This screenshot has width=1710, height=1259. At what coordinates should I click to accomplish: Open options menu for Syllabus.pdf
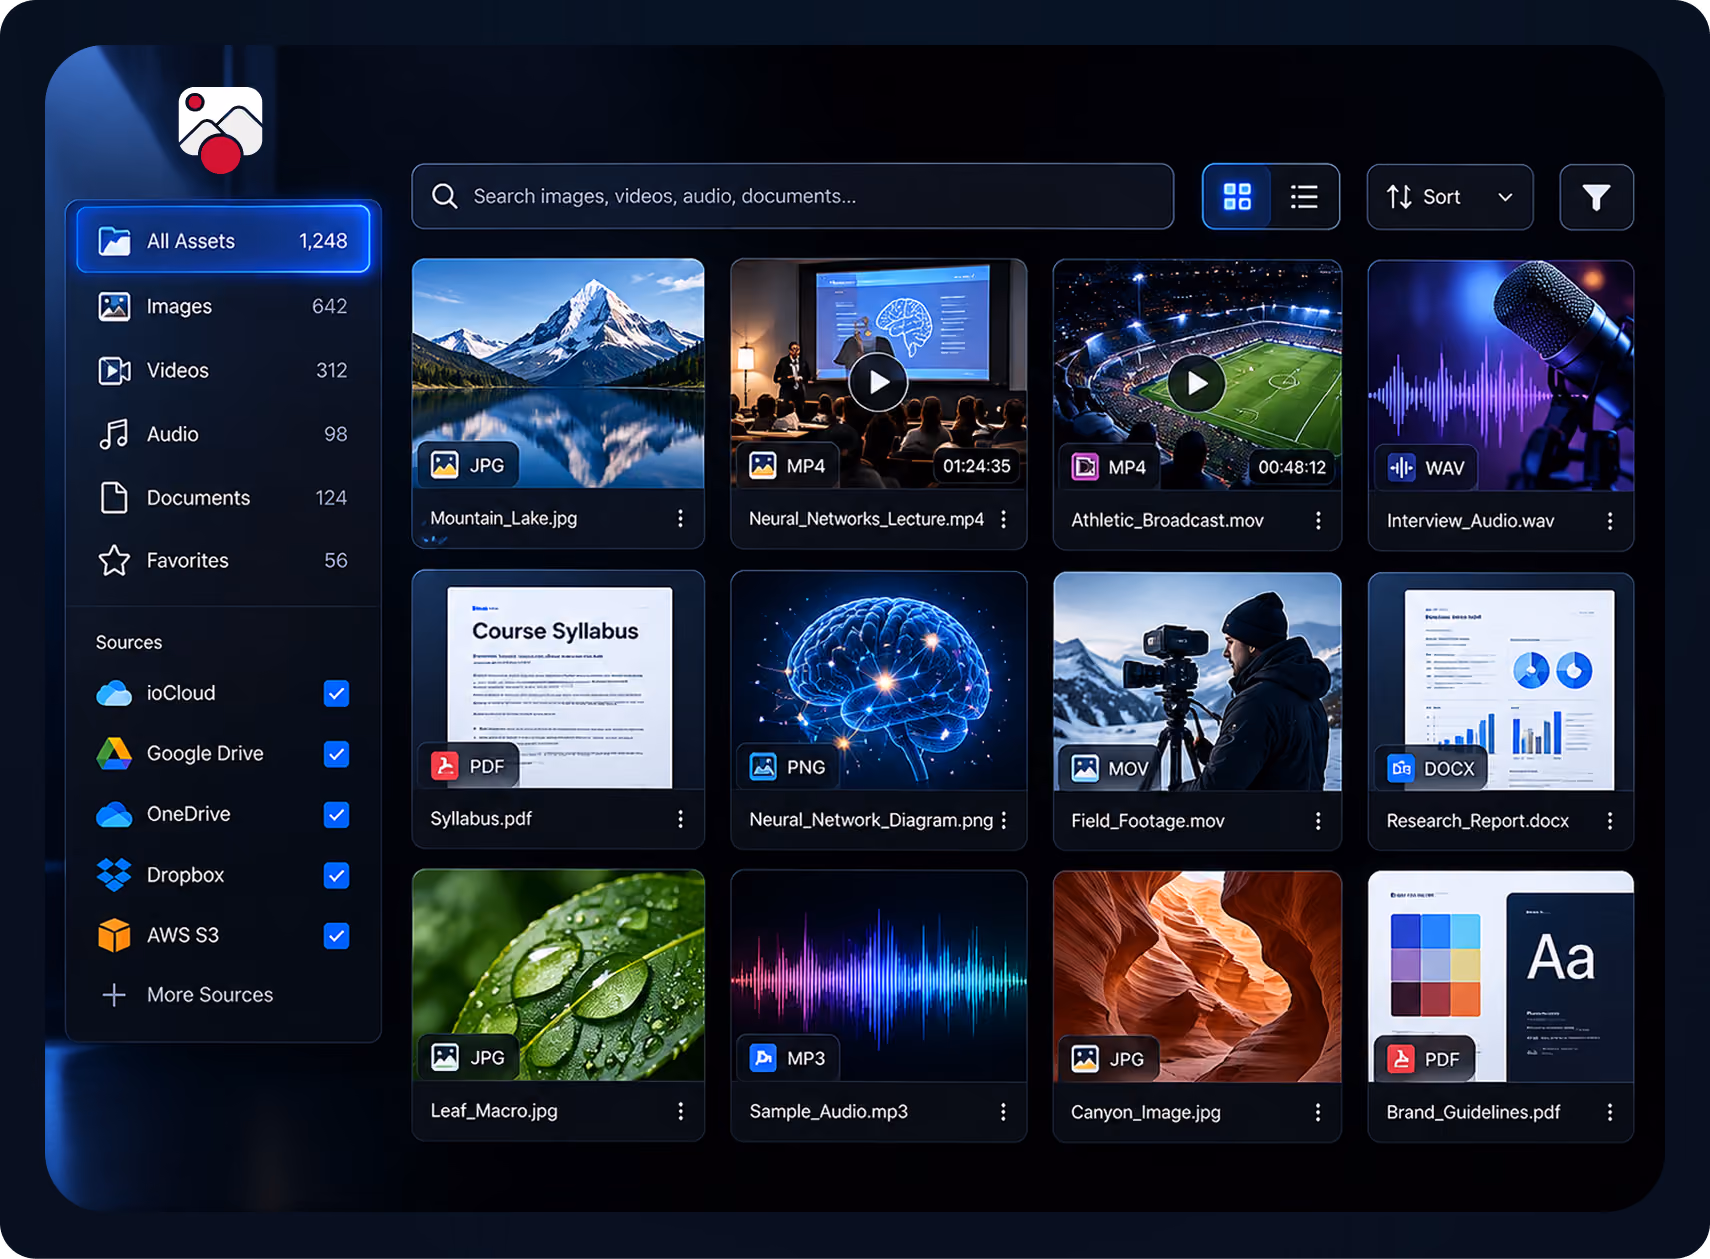680,819
